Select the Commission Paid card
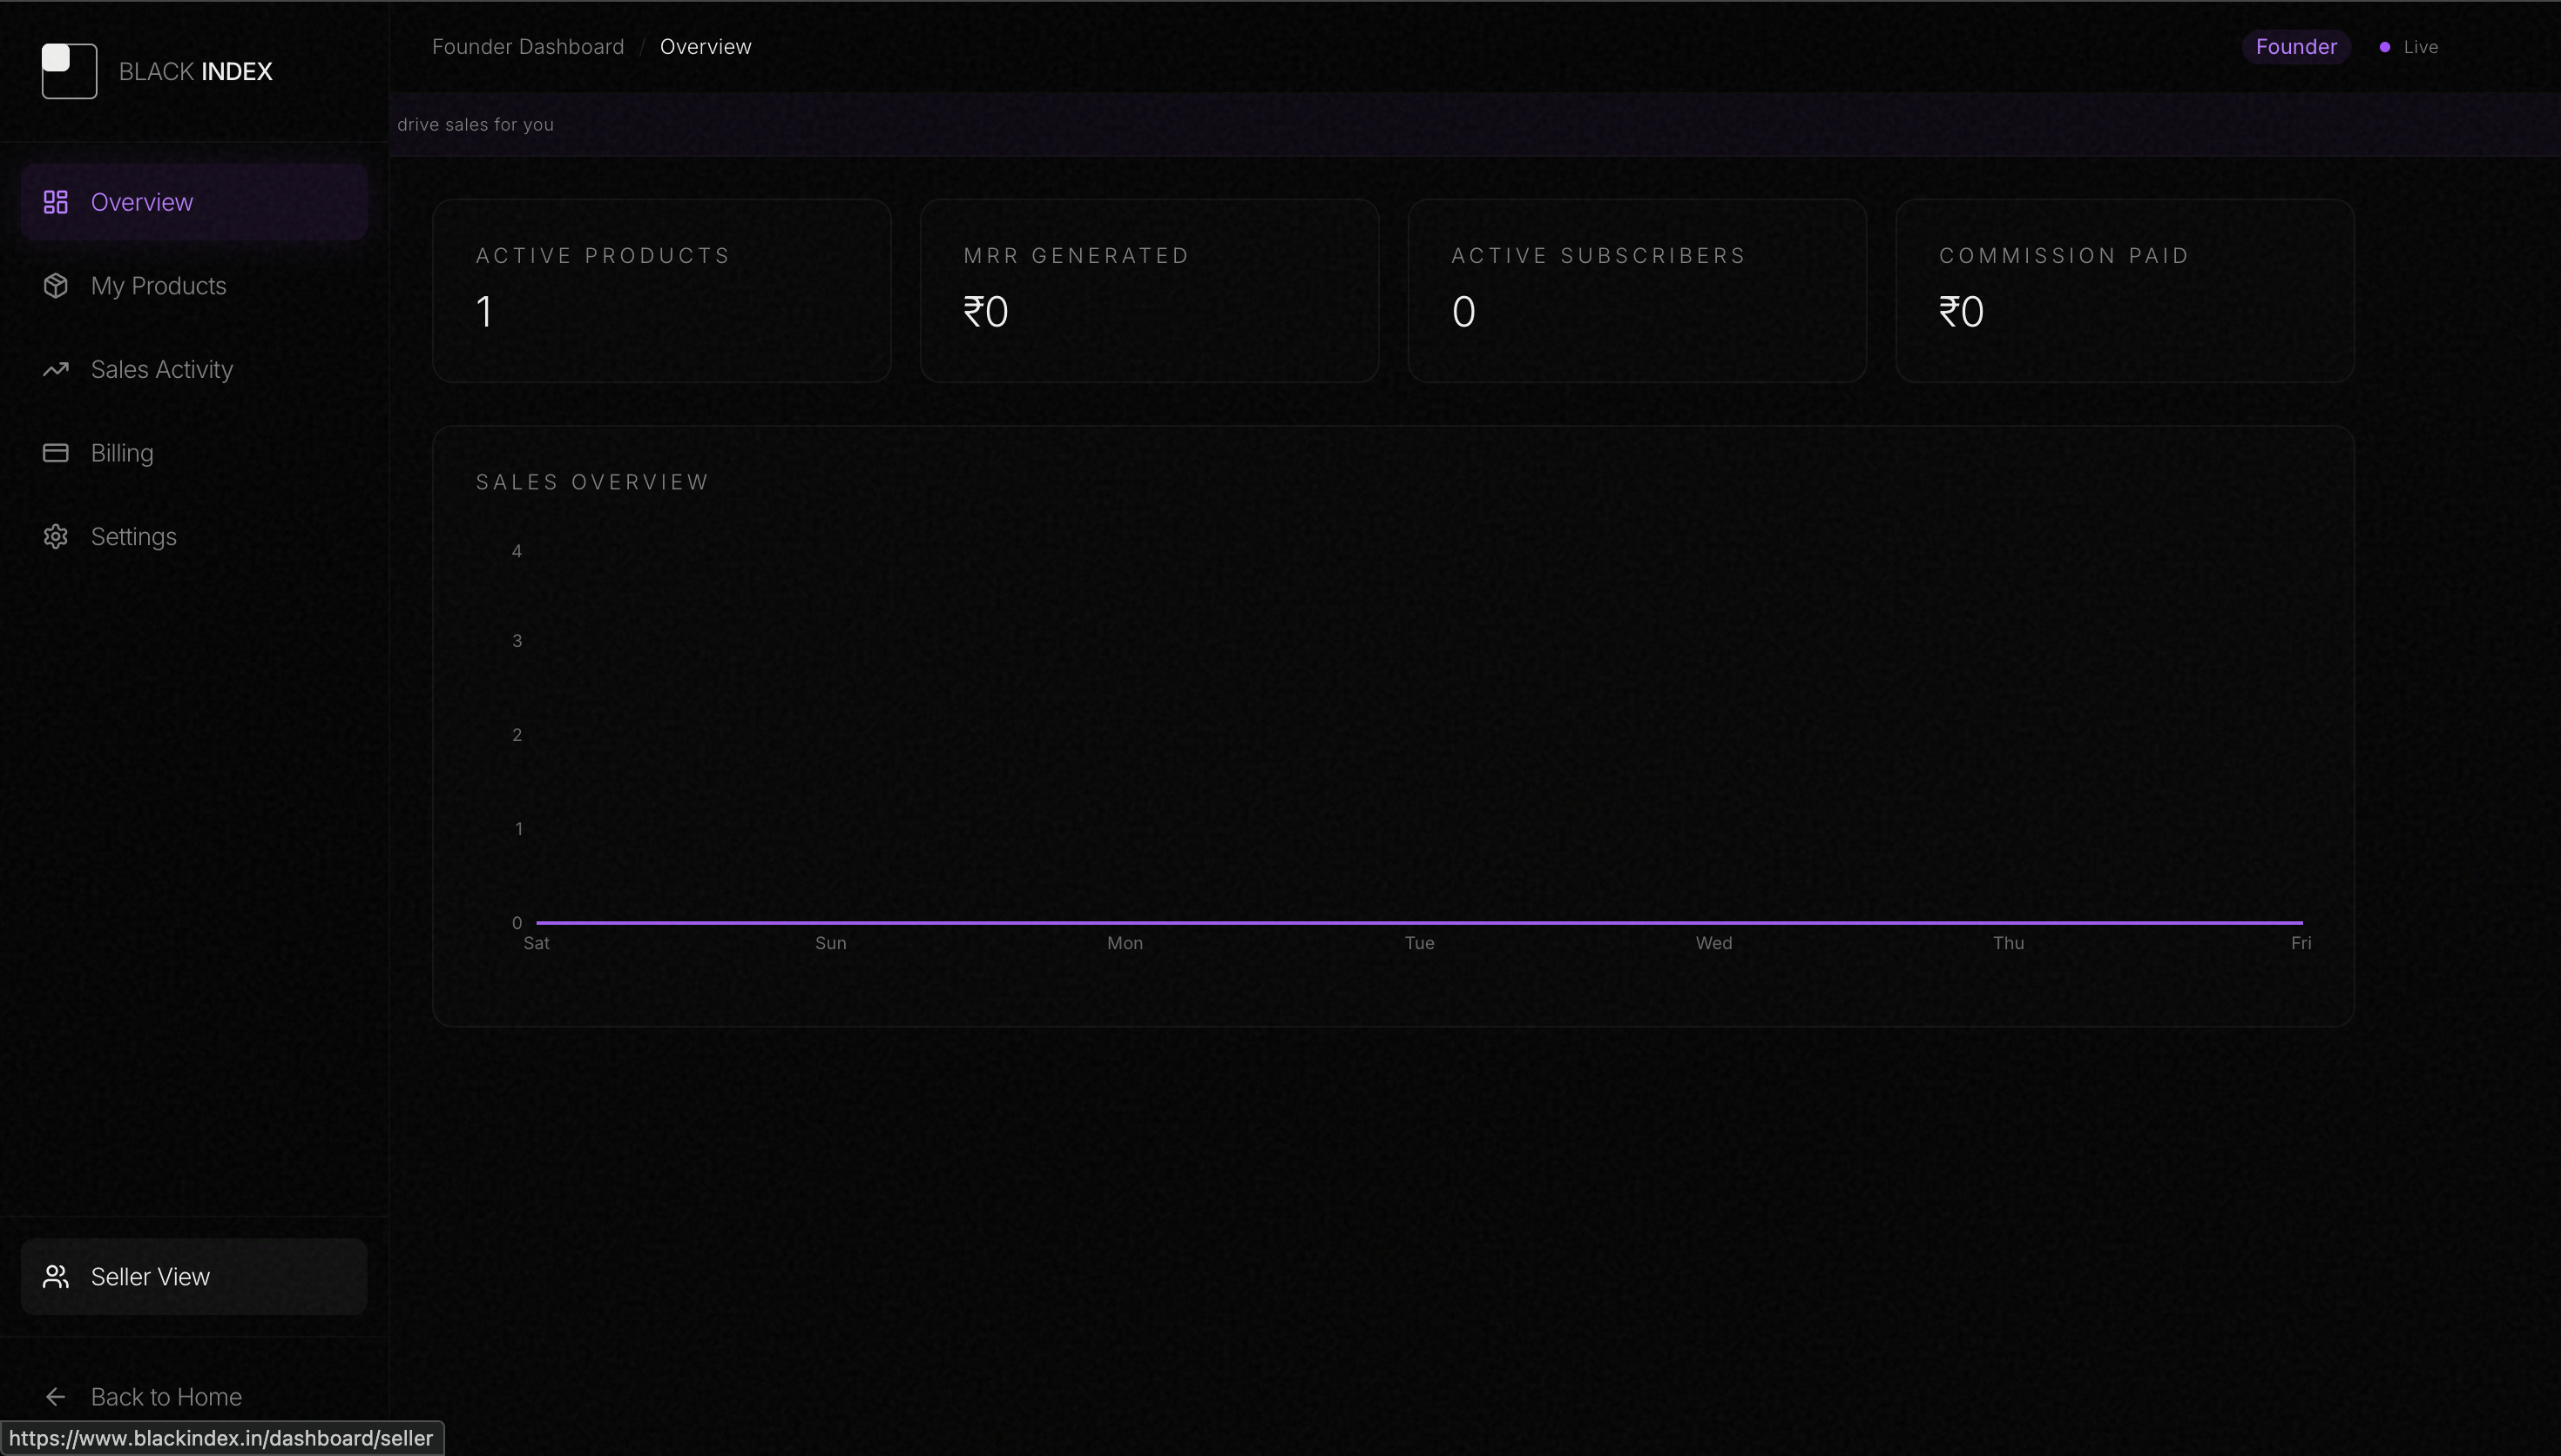Image resolution: width=2561 pixels, height=1456 pixels. (x=2125, y=291)
